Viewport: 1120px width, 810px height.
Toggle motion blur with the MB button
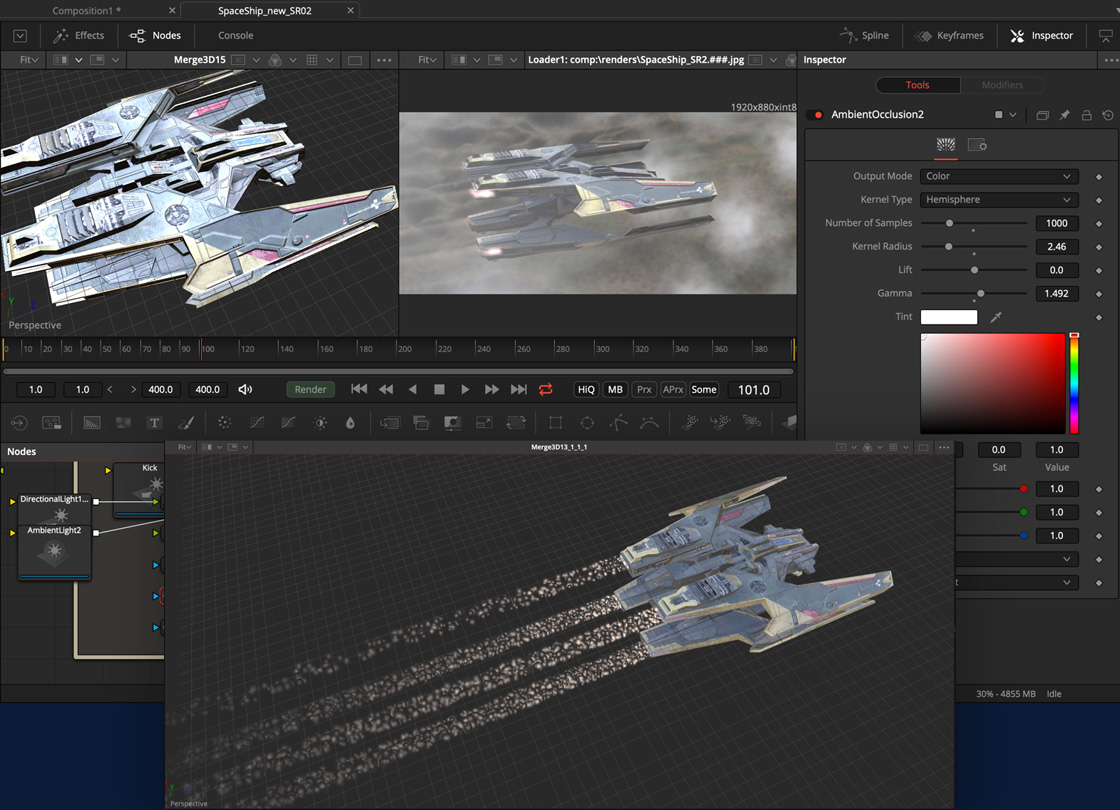pos(615,389)
